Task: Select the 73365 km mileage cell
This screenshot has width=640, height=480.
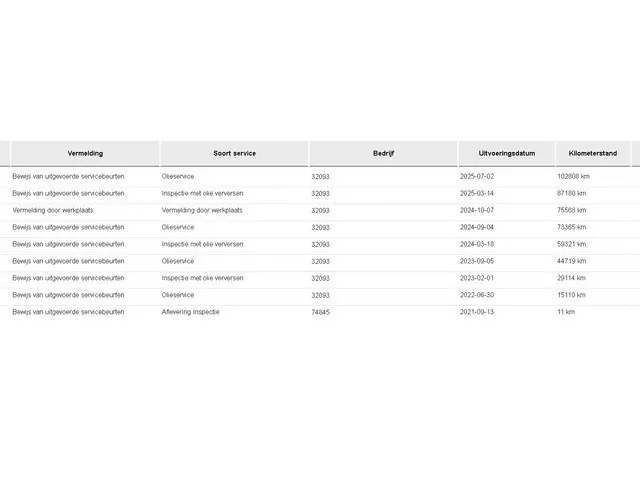Action: coord(571,227)
